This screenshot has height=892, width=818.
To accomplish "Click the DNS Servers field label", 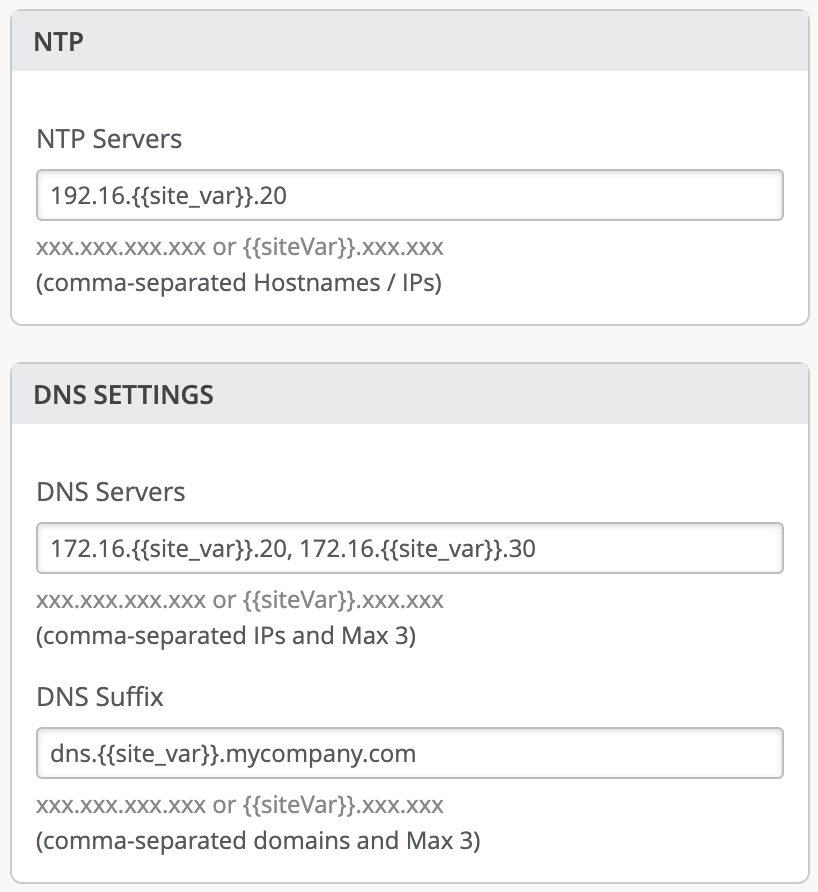I will pyautogui.click(x=110, y=492).
